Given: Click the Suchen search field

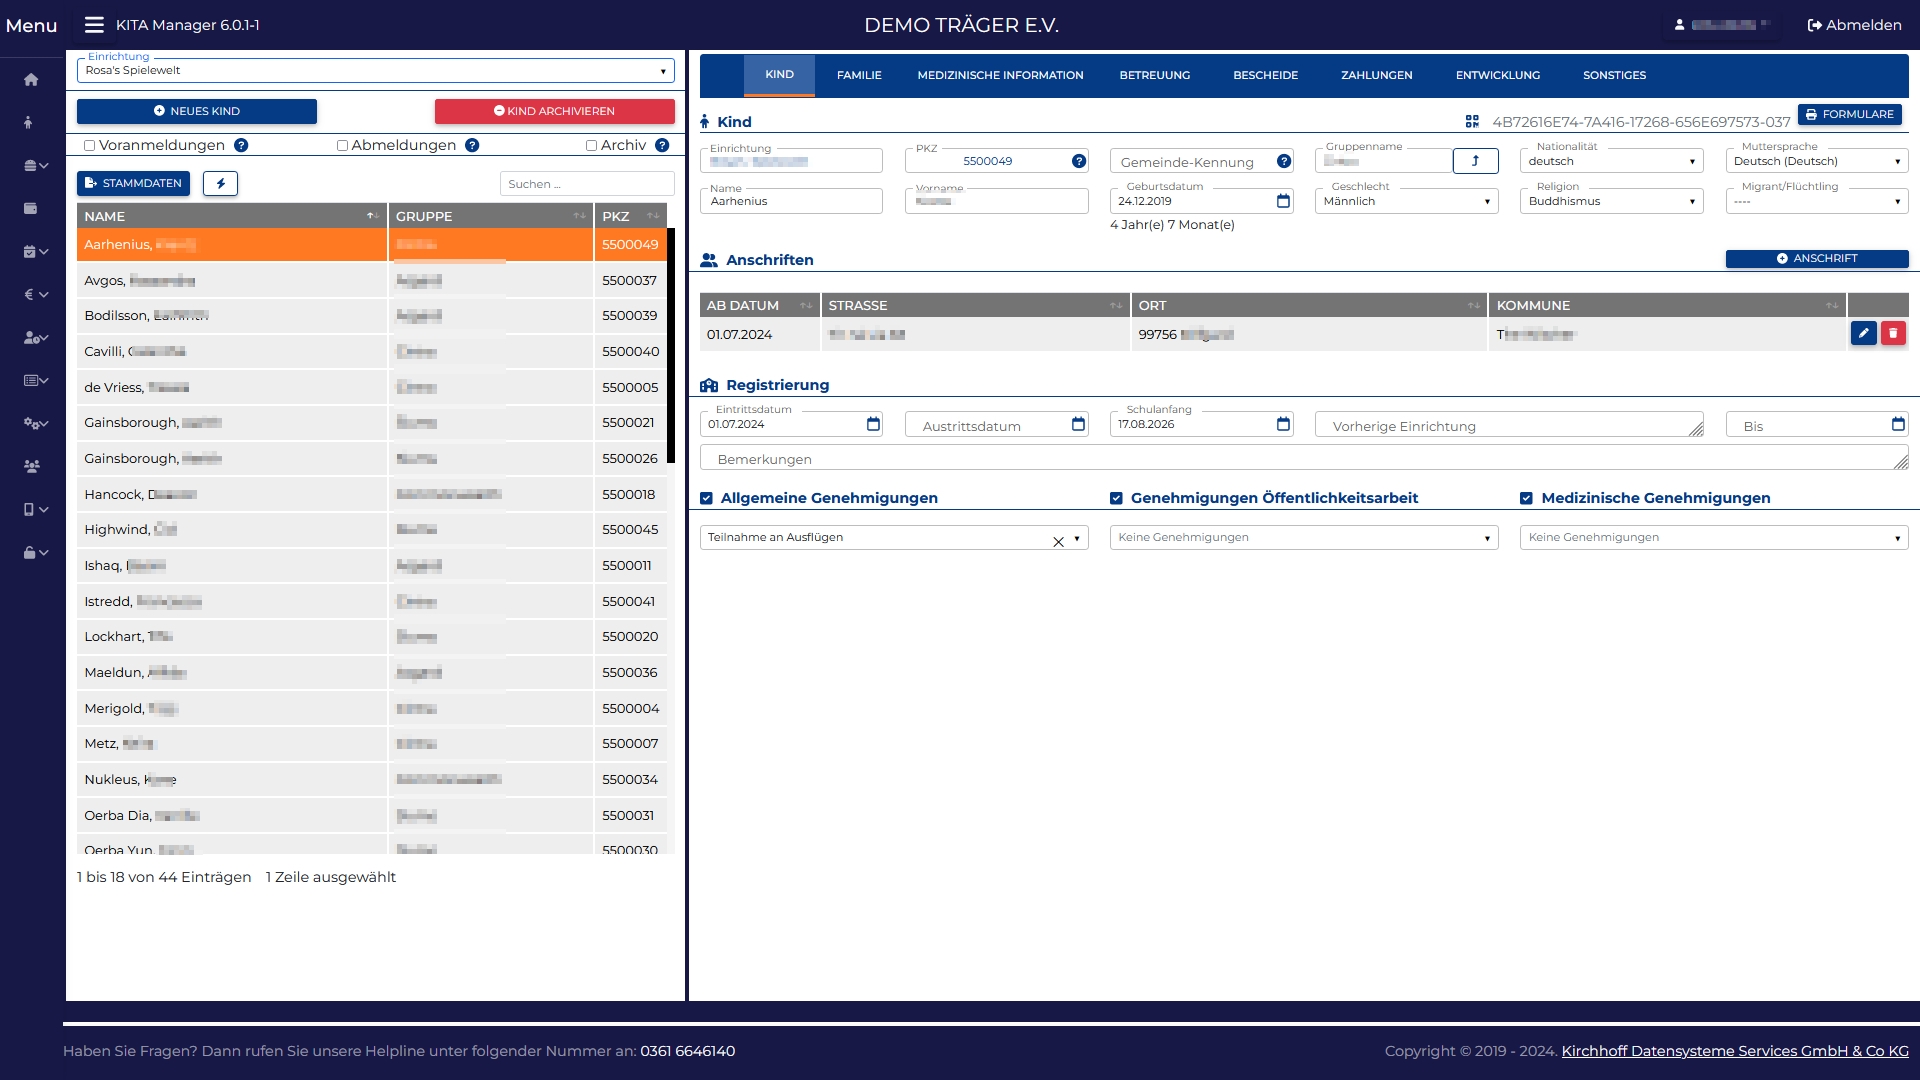Looking at the screenshot, I should coord(587,184).
